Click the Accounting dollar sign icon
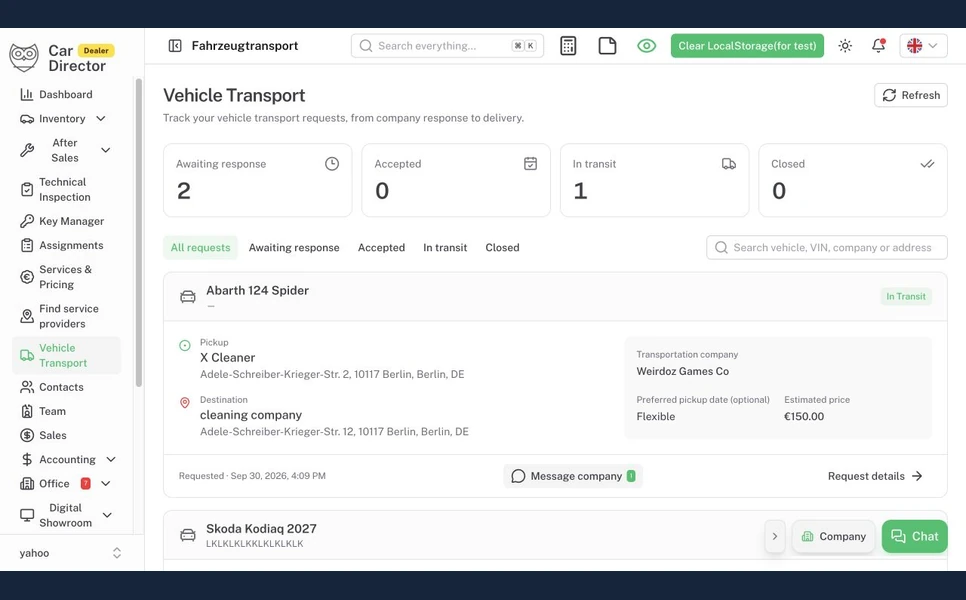Image resolution: width=966 pixels, height=600 pixels. (26, 460)
